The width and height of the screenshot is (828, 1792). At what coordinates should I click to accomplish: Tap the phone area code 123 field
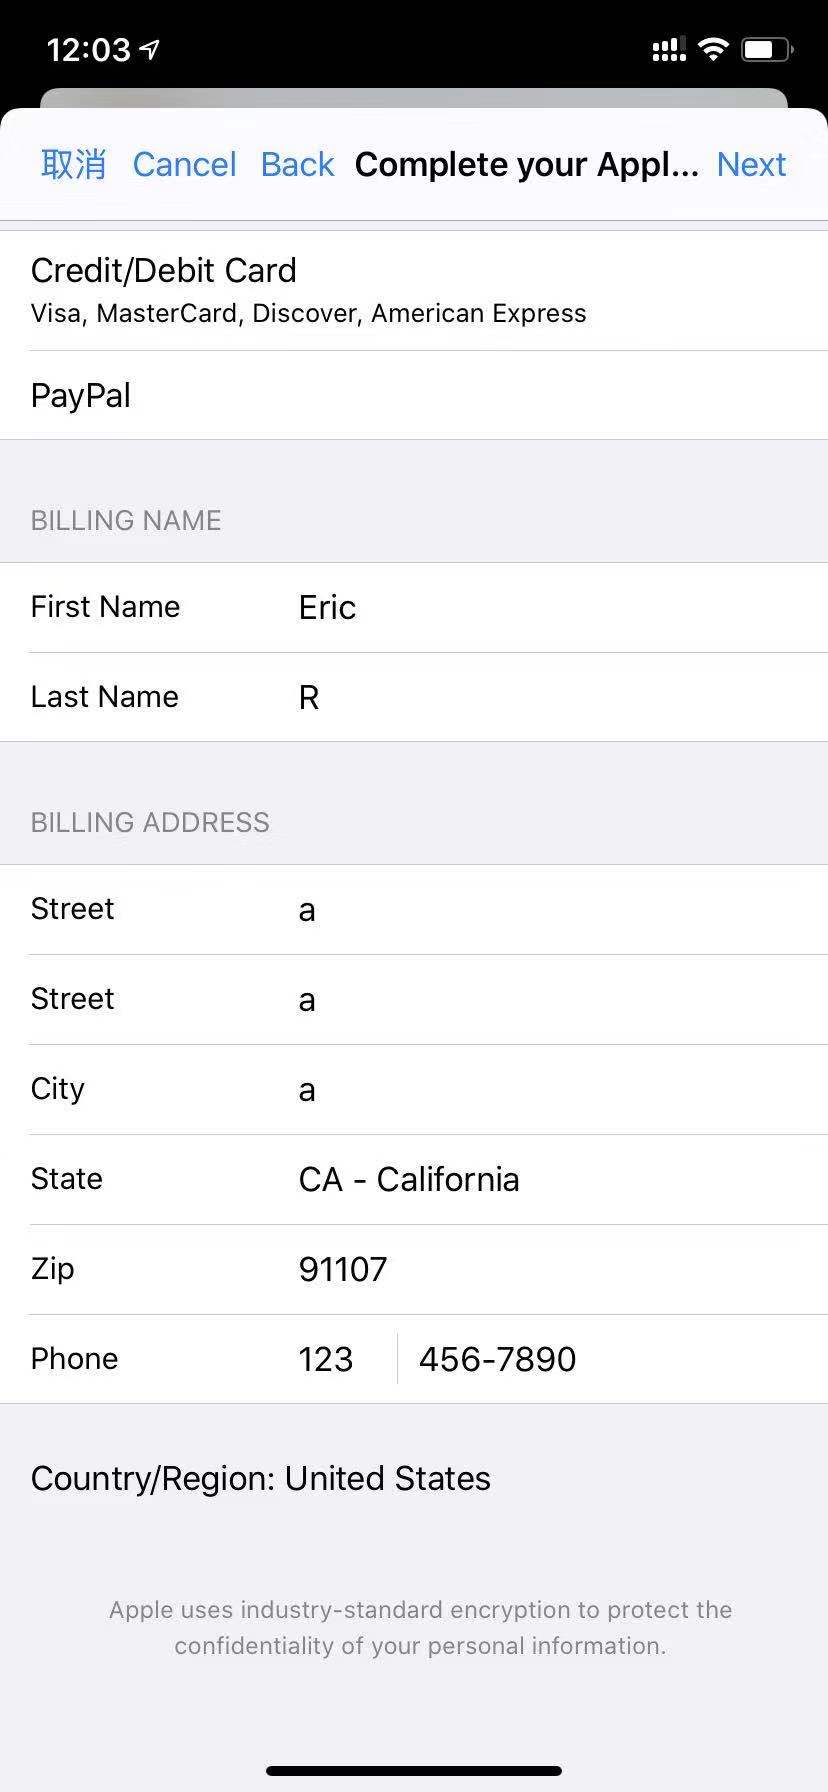(326, 1358)
